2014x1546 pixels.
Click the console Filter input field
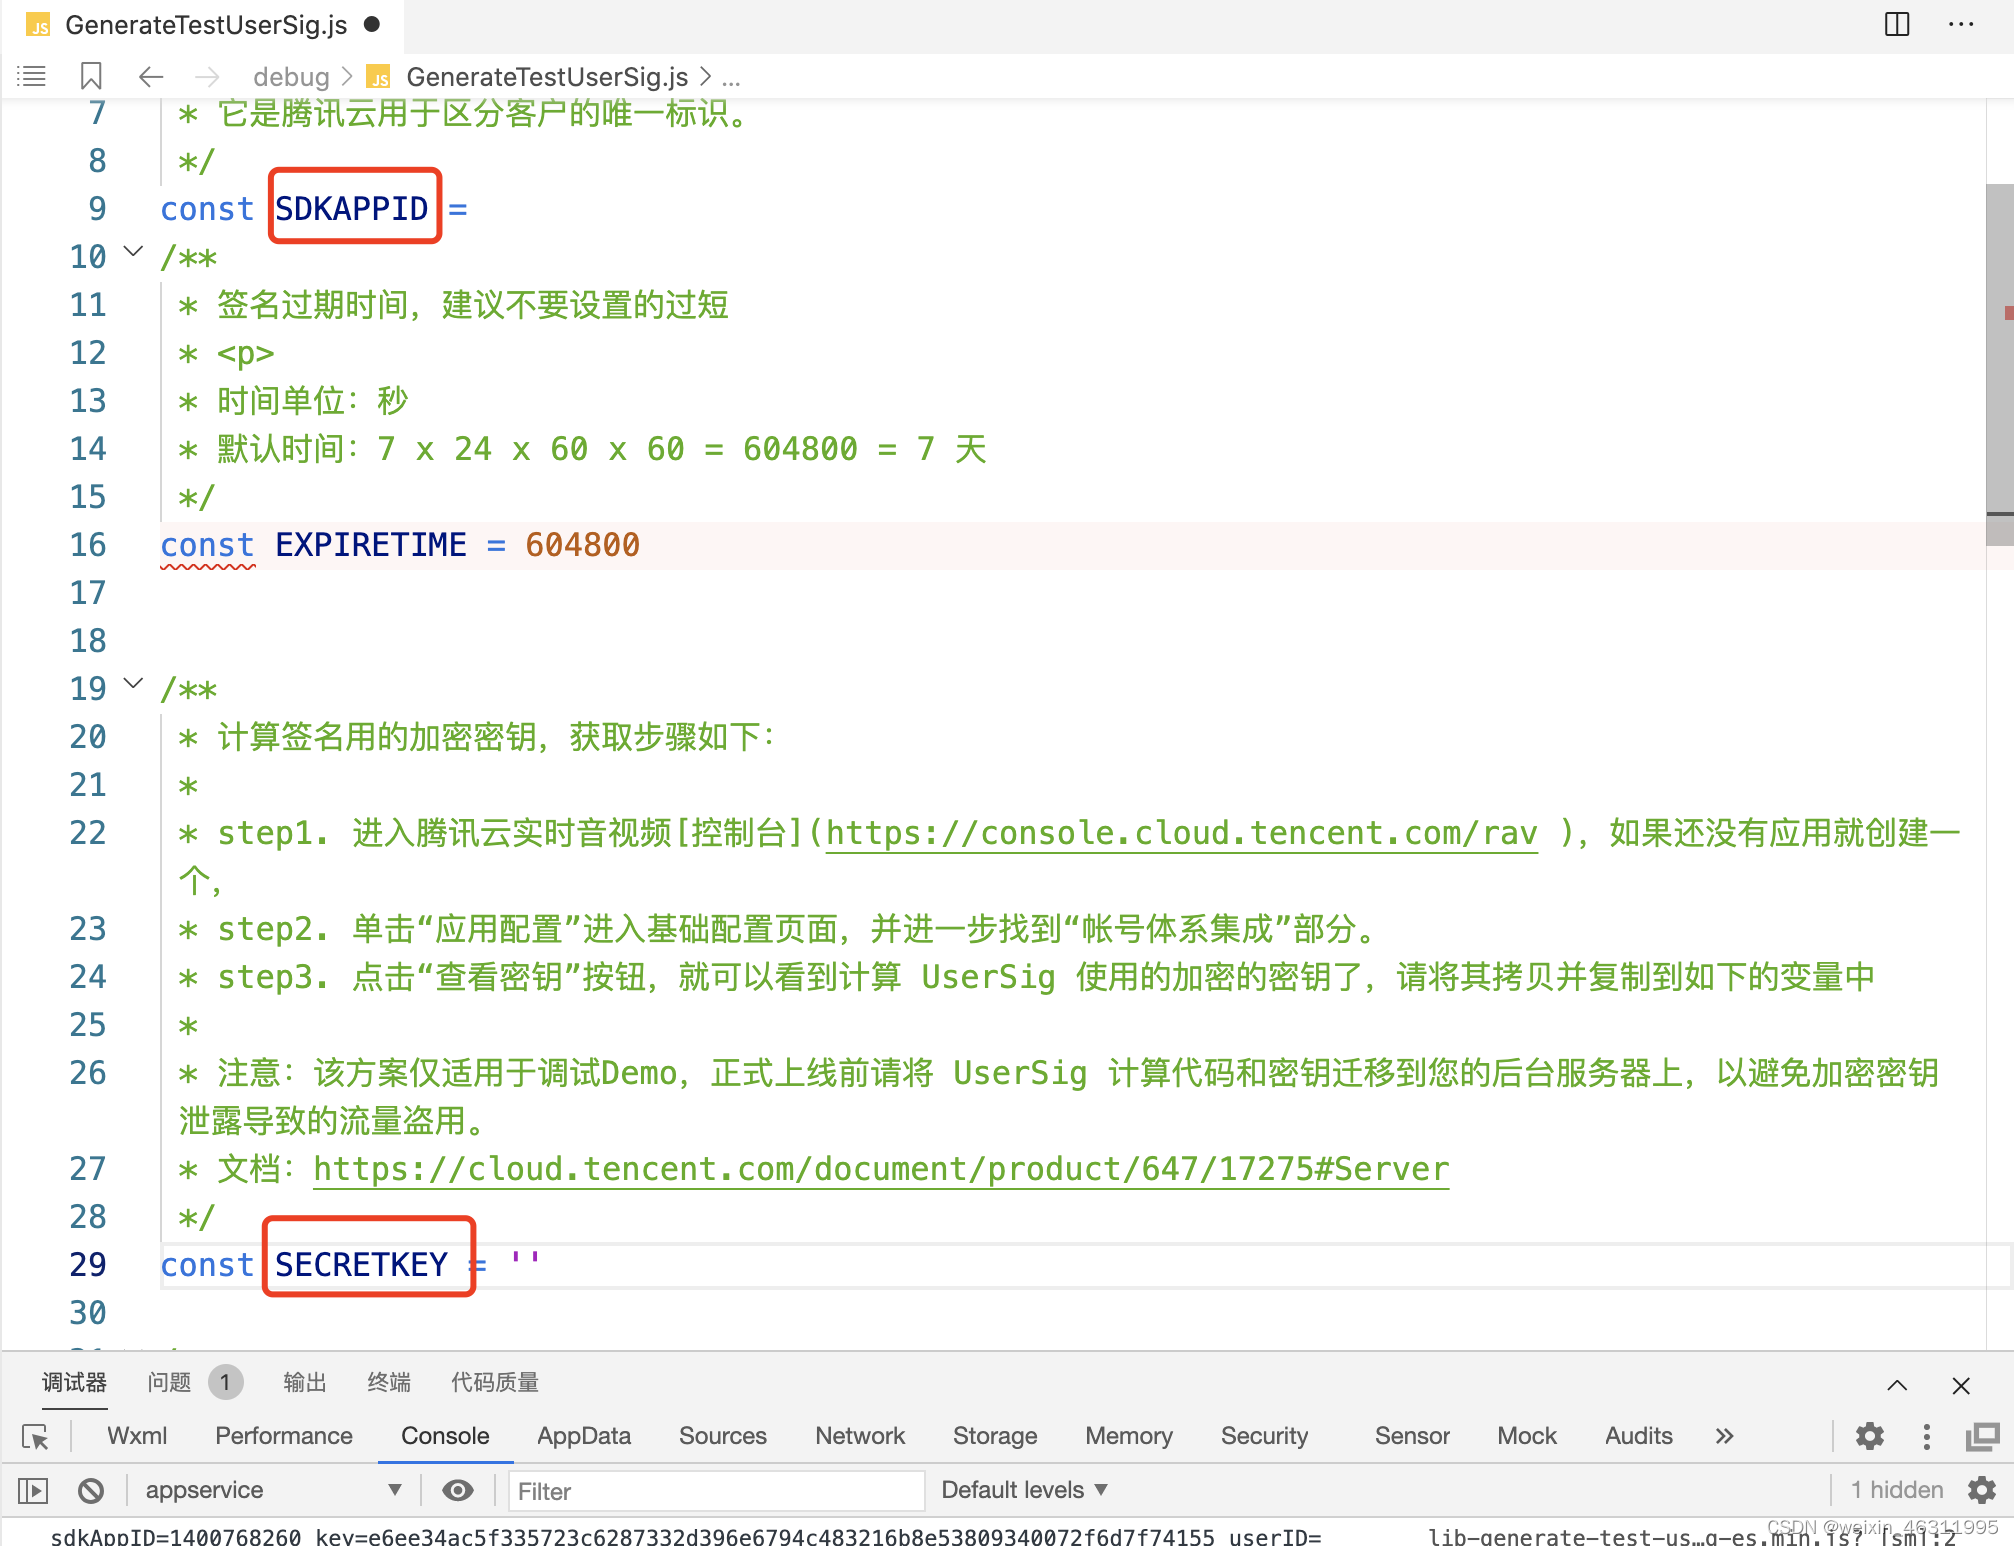(715, 1491)
